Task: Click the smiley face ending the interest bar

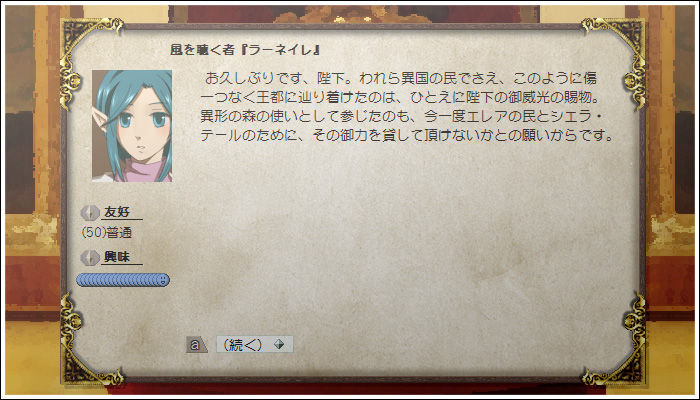Action: (163, 280)
